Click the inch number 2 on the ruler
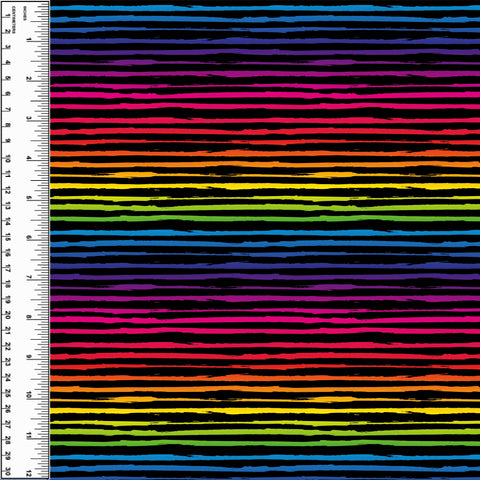The width and height of the screenshot is (480, 480). tap(29, 78)
